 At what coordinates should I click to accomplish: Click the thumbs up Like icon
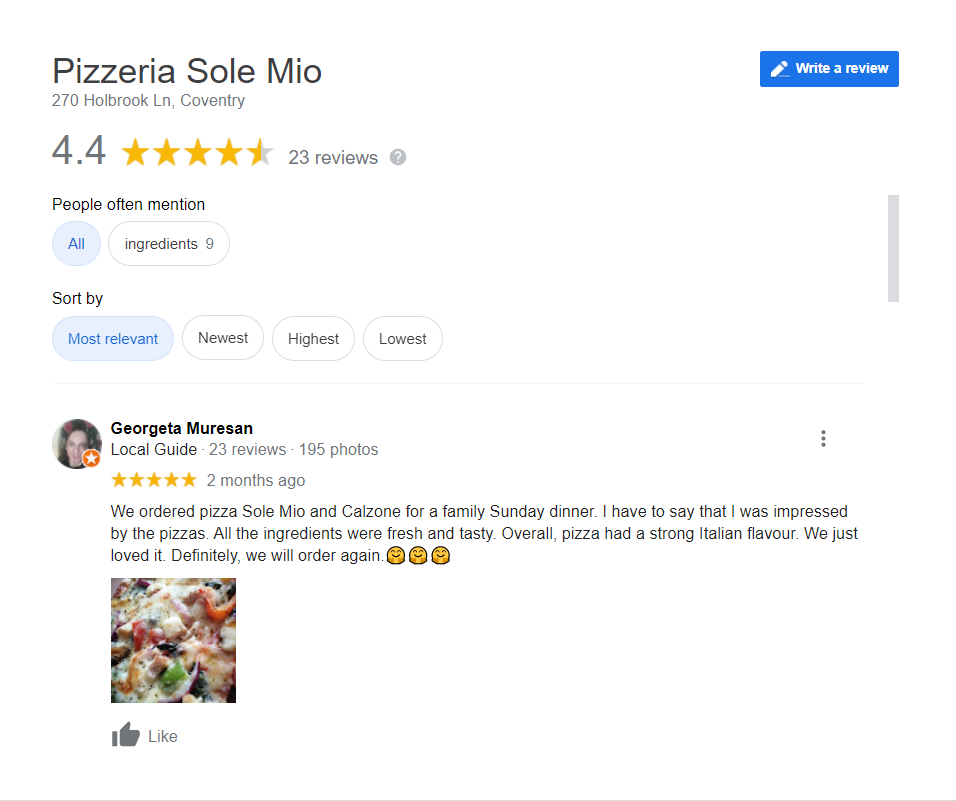coord(126,735)
